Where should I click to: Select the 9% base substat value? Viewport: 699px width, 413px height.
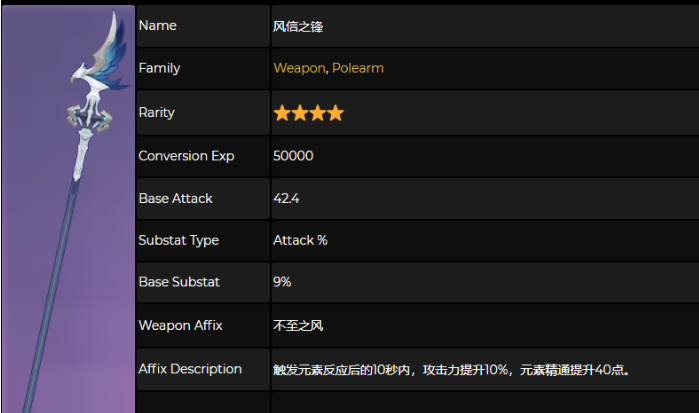coord(282,282)
